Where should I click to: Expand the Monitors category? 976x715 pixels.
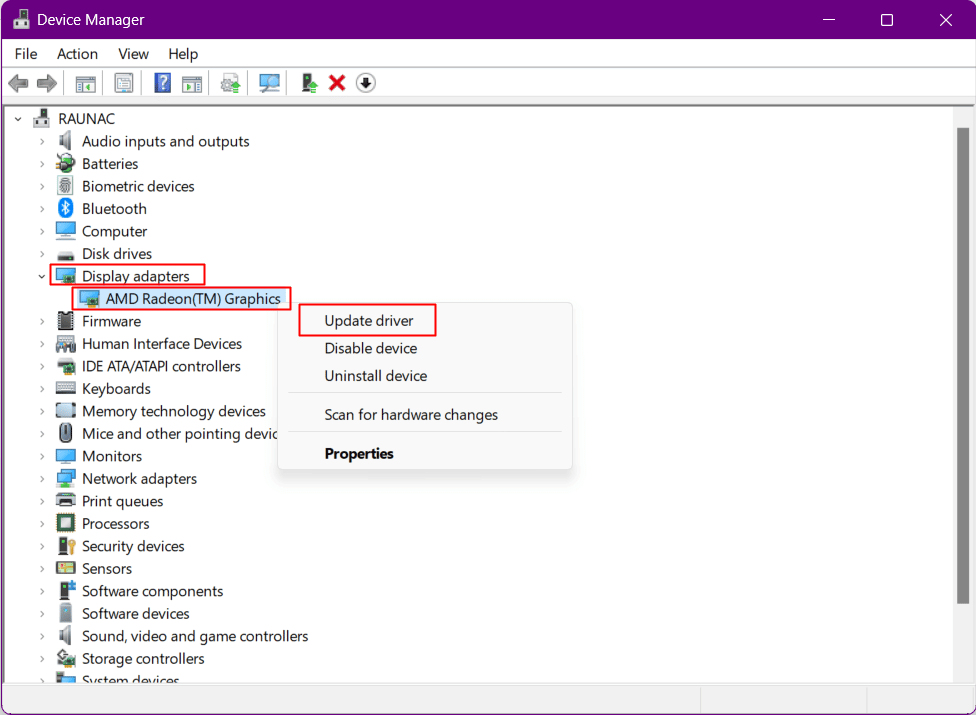(x=42, y=456)
